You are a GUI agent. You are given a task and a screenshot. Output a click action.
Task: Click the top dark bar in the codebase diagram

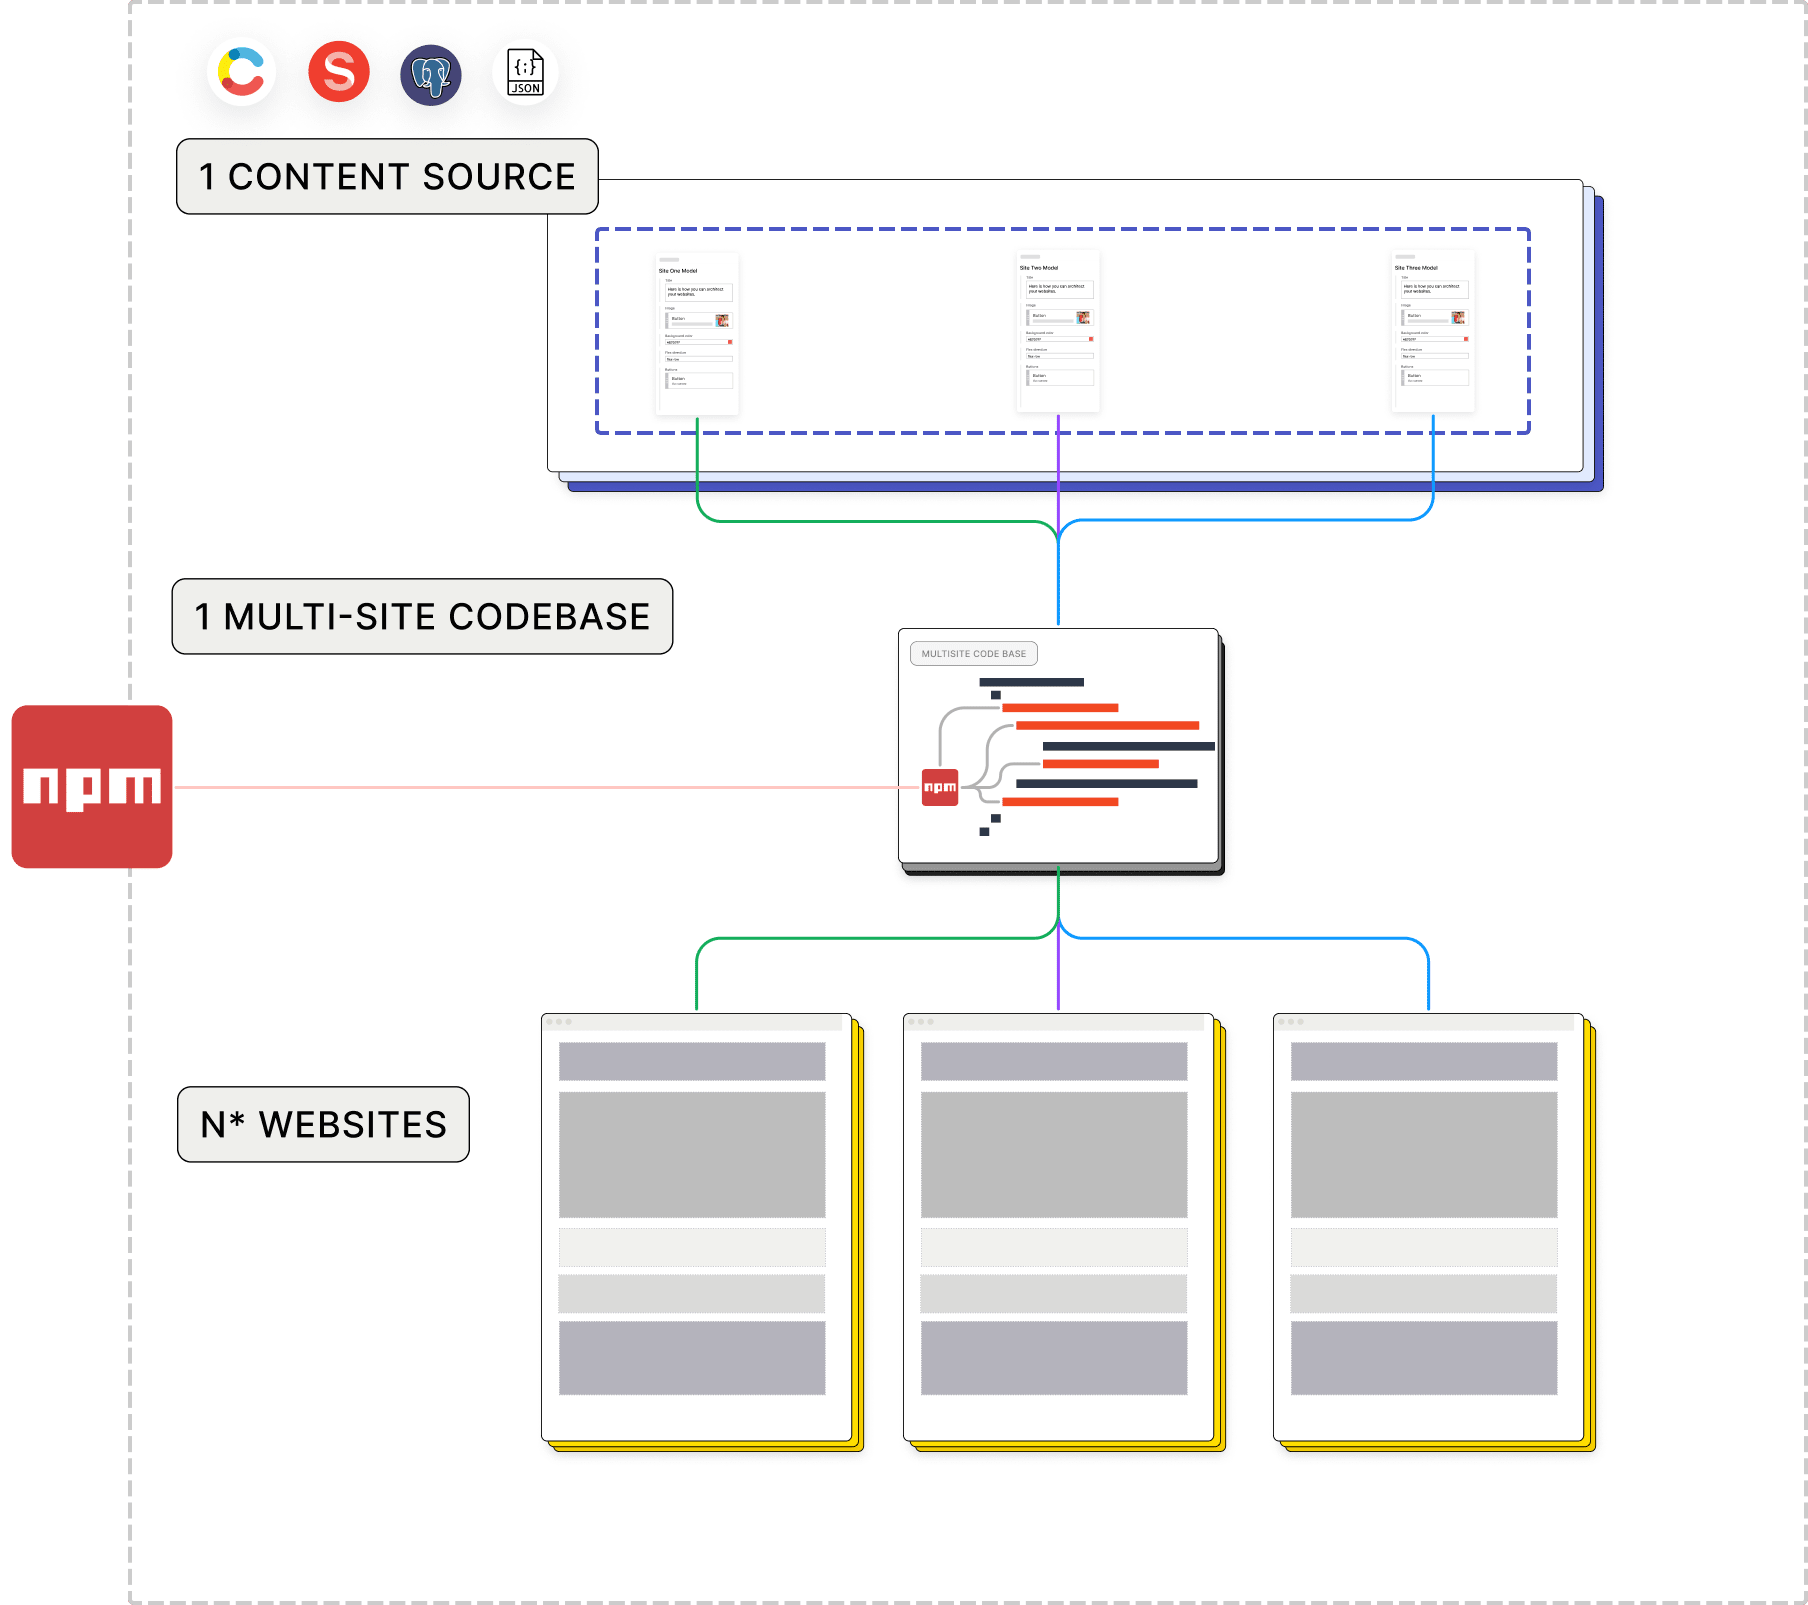point(1031,682)
